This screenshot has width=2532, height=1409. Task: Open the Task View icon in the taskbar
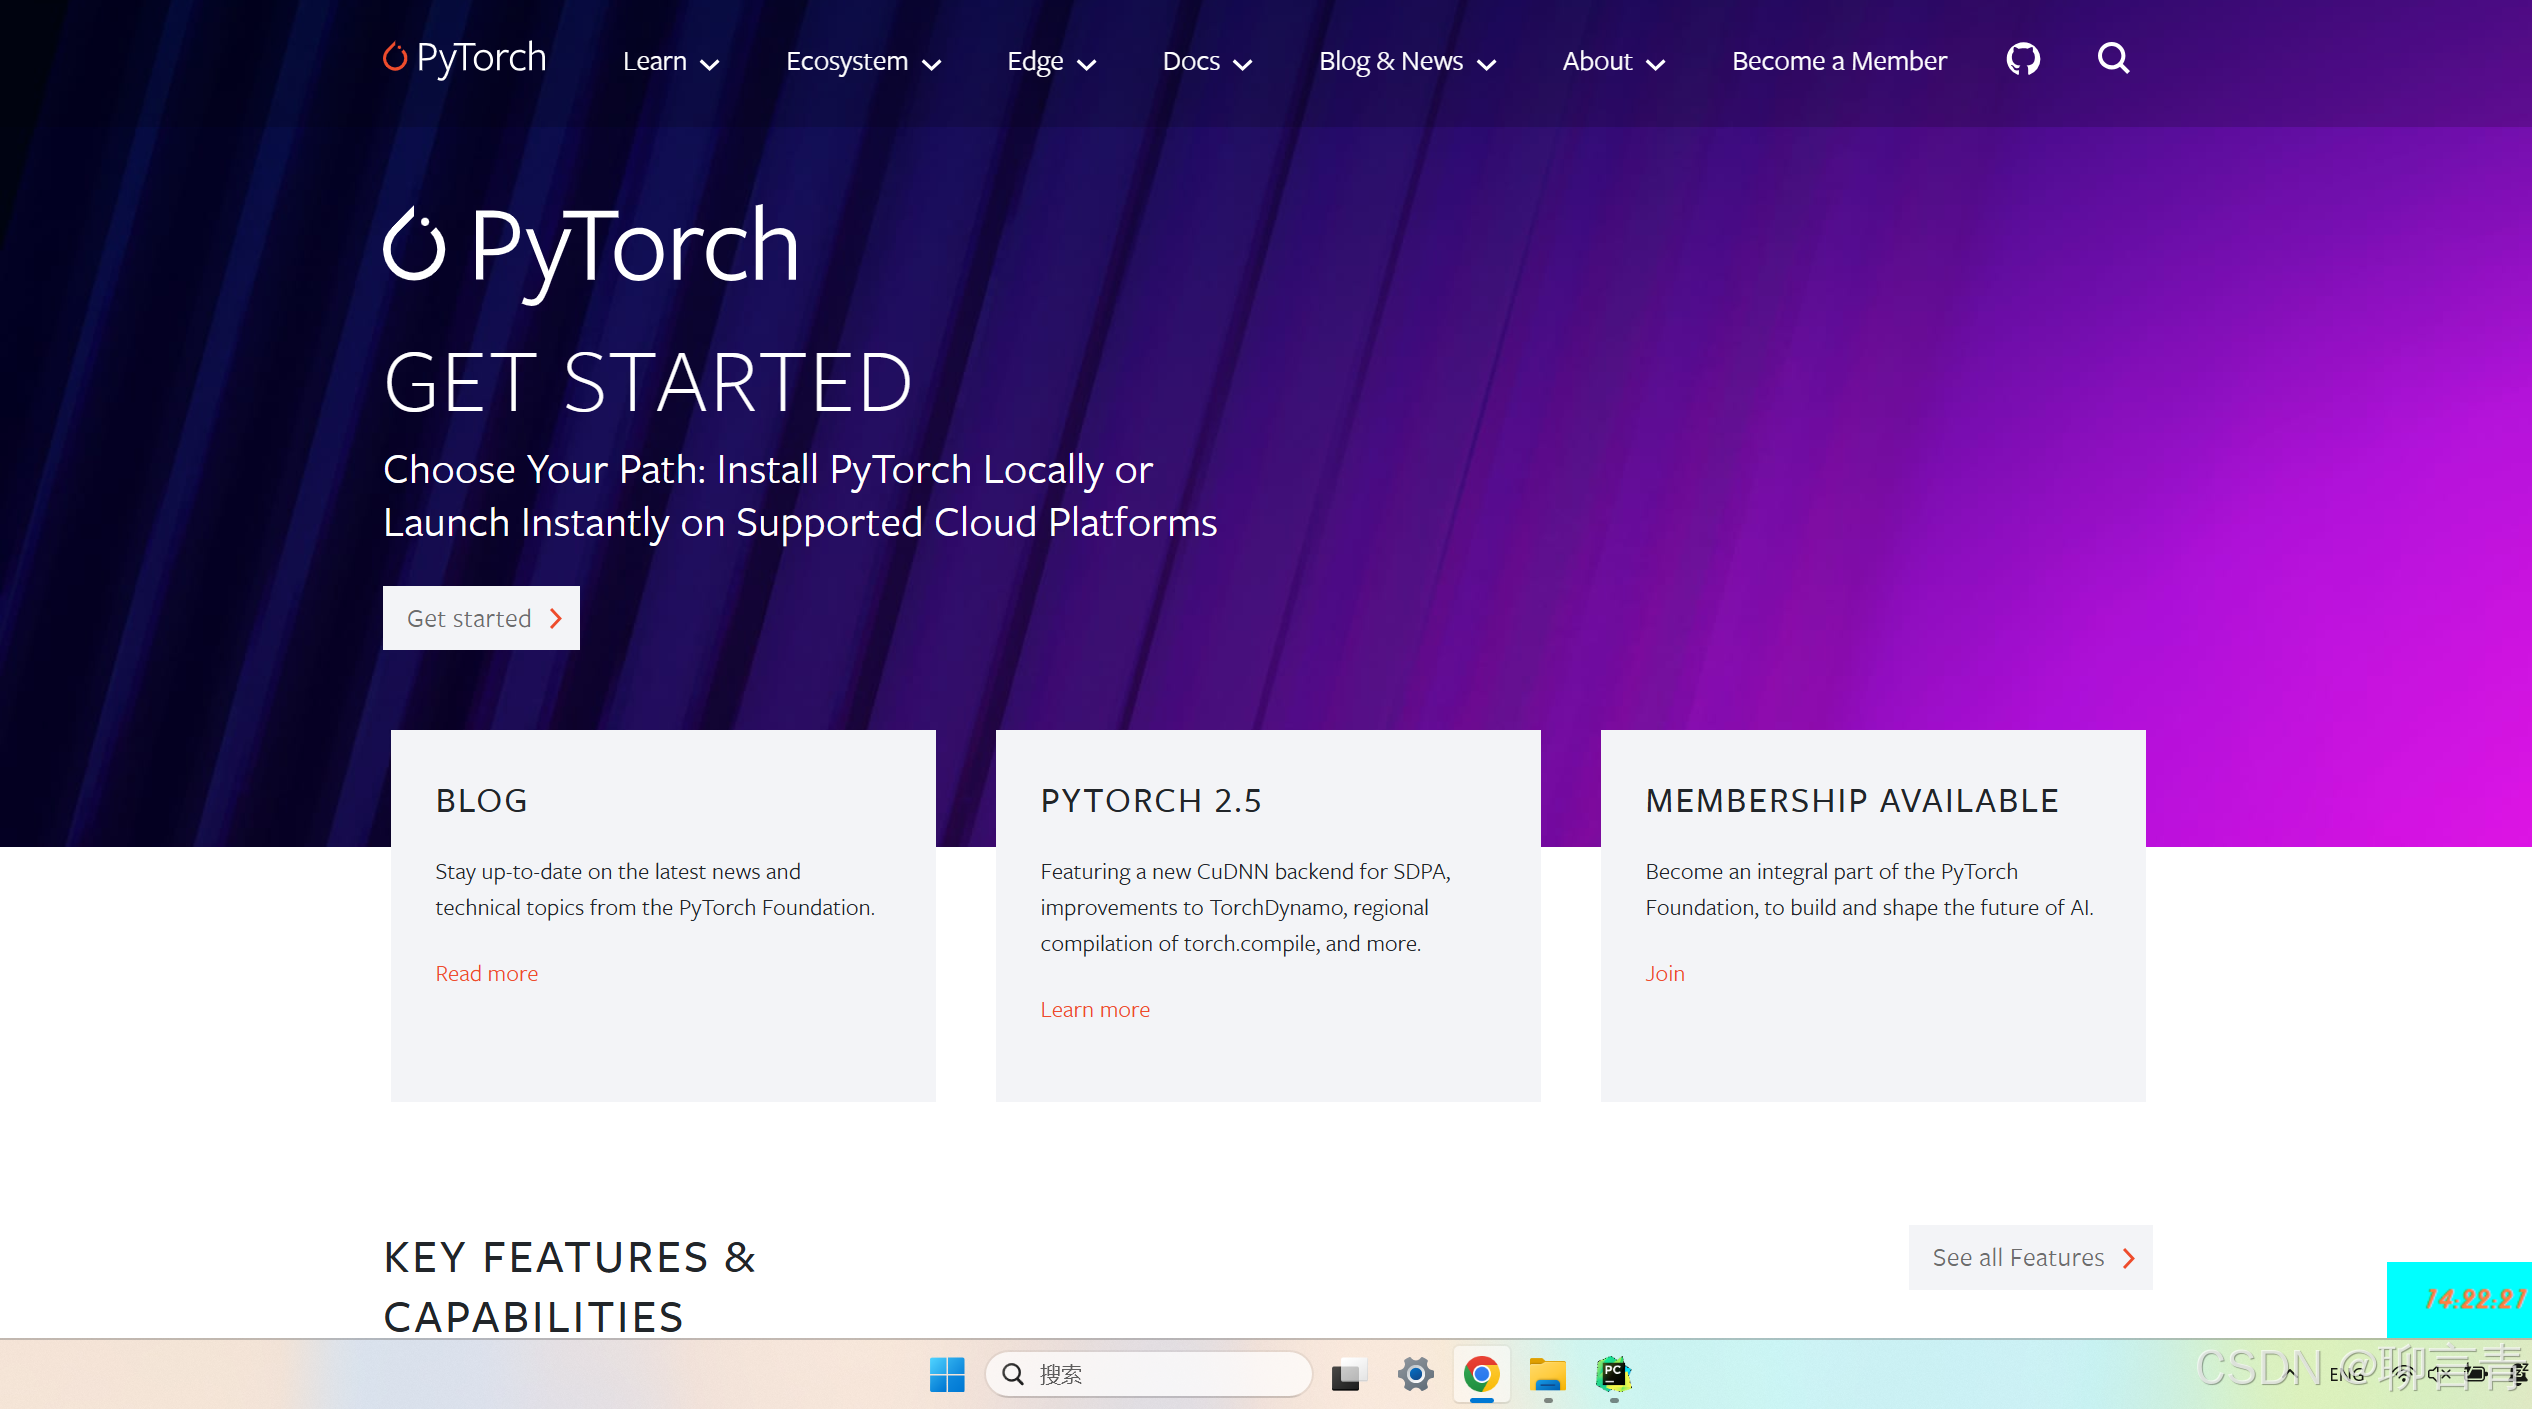(1348, 1374)
